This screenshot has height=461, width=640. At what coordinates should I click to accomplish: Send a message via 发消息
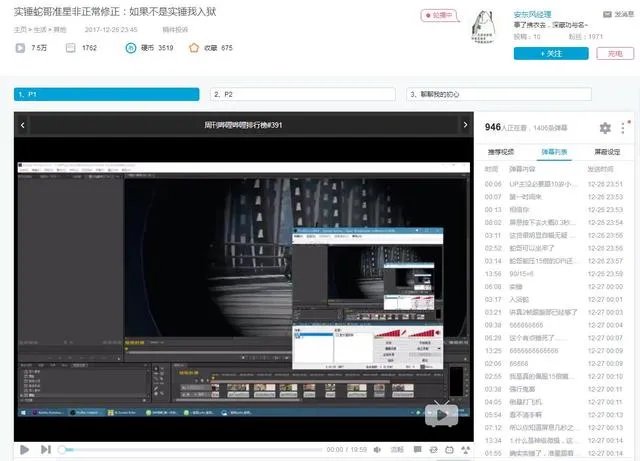pos(619,14)
